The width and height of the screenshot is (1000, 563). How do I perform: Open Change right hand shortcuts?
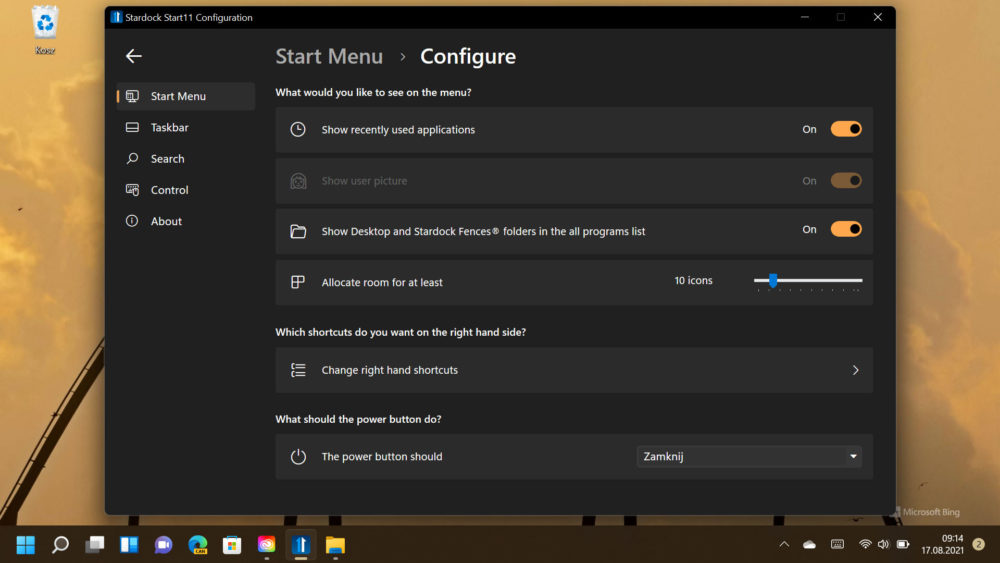tap(574, 370)
